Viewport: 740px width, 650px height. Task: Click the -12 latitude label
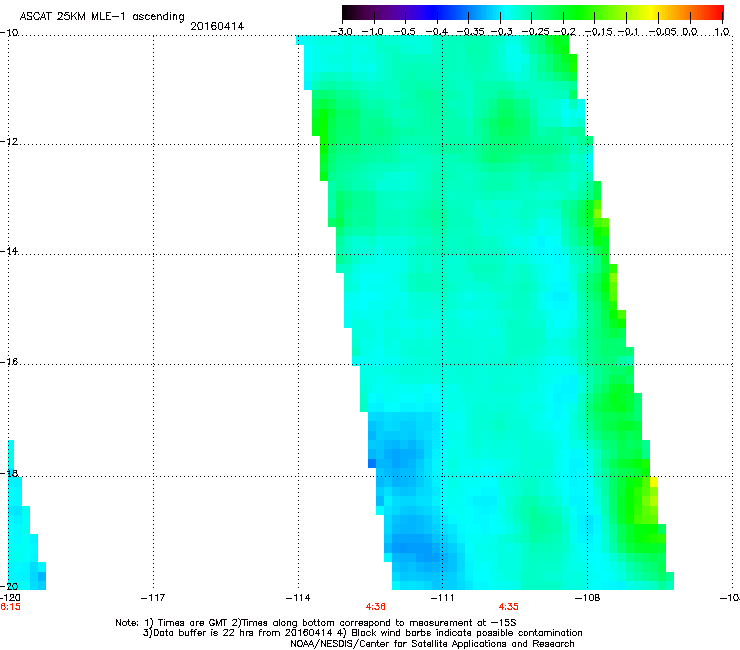pos(9,142)
